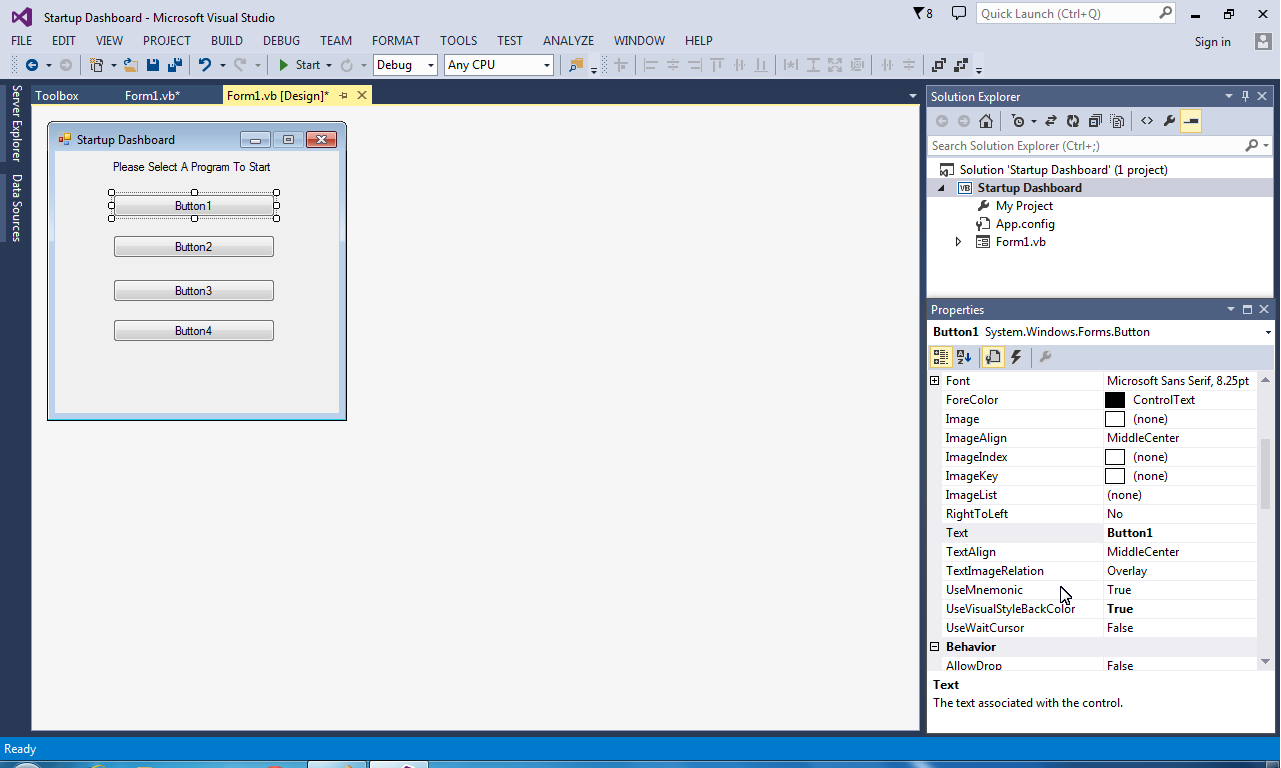This screenshot has width=1281, height=768.
Task: Click the Image property white swatch
Action: tap(1115, 419)
